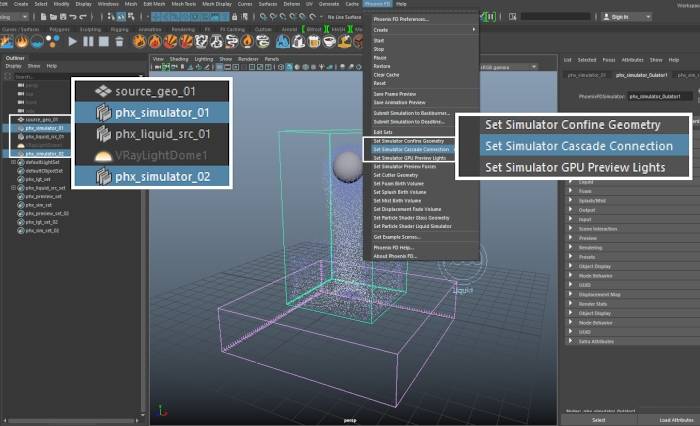The height and width of the screenshot is (426, 700).
Task: Open the Mesh Tools main menu
Action: click(x=183, y=4)
